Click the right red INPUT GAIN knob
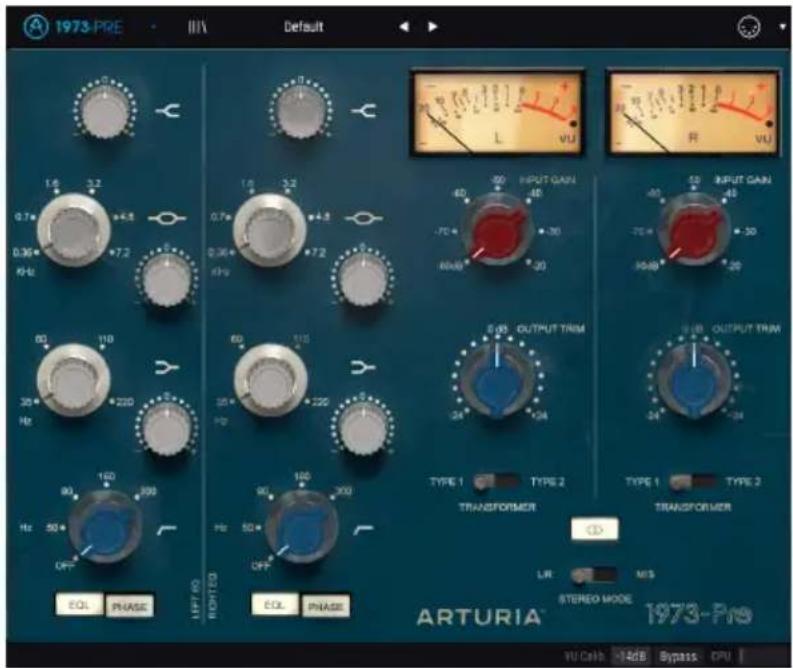The height and width of the screenshot is (668, 793). tap(694, 231)
